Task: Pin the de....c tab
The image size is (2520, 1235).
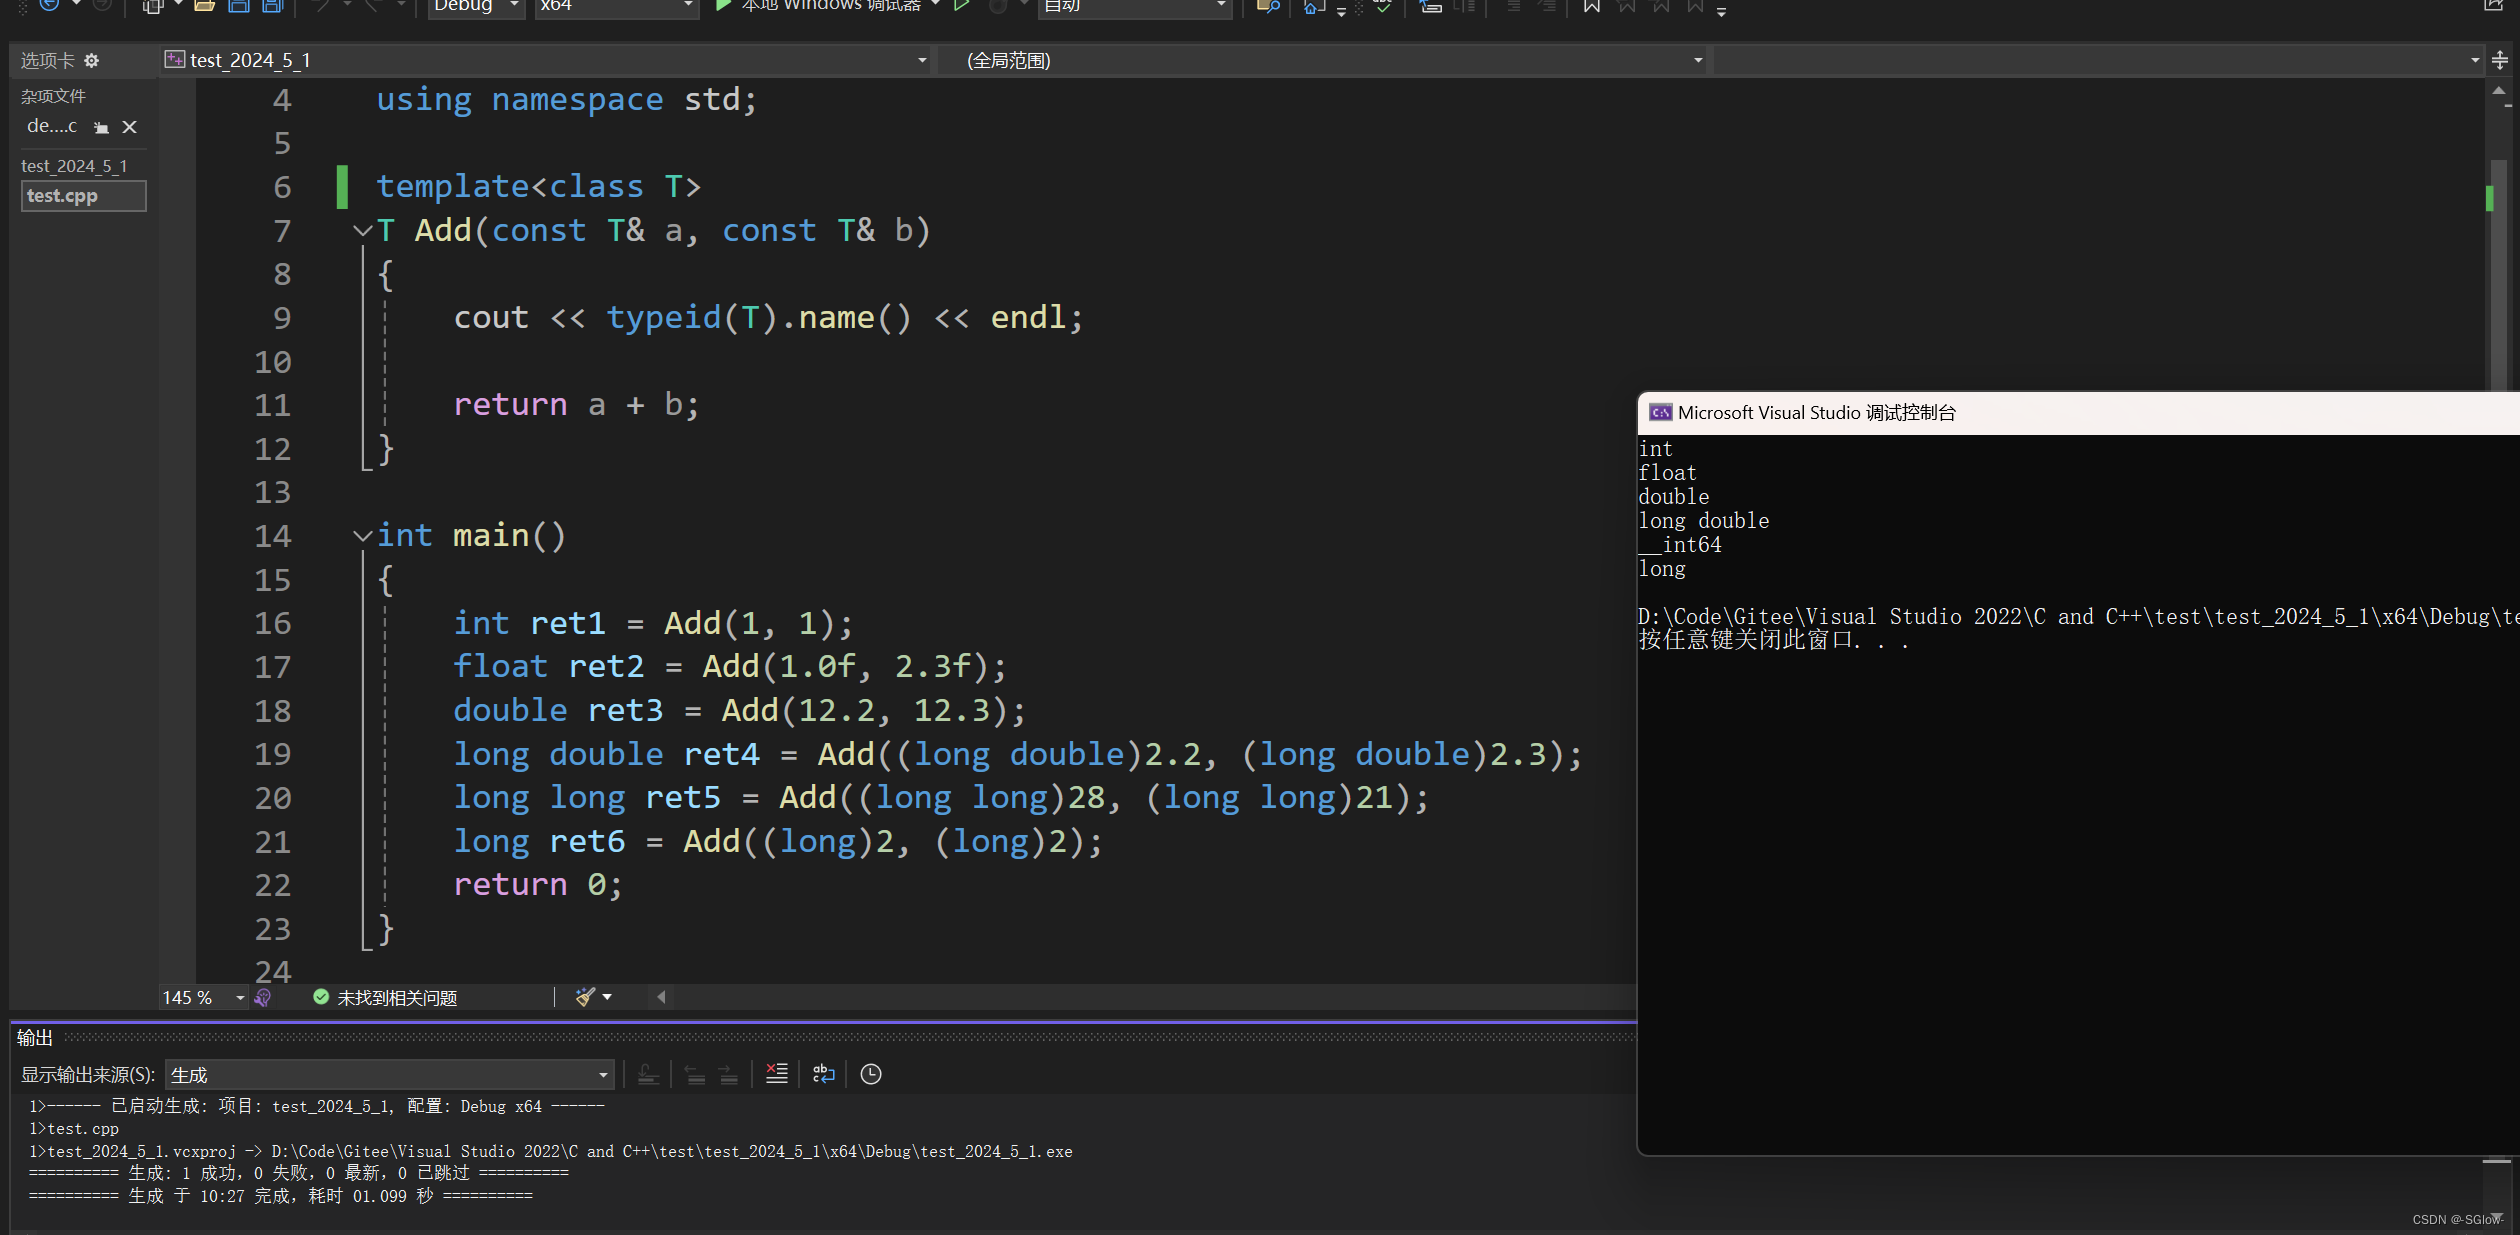Action: 101,127
